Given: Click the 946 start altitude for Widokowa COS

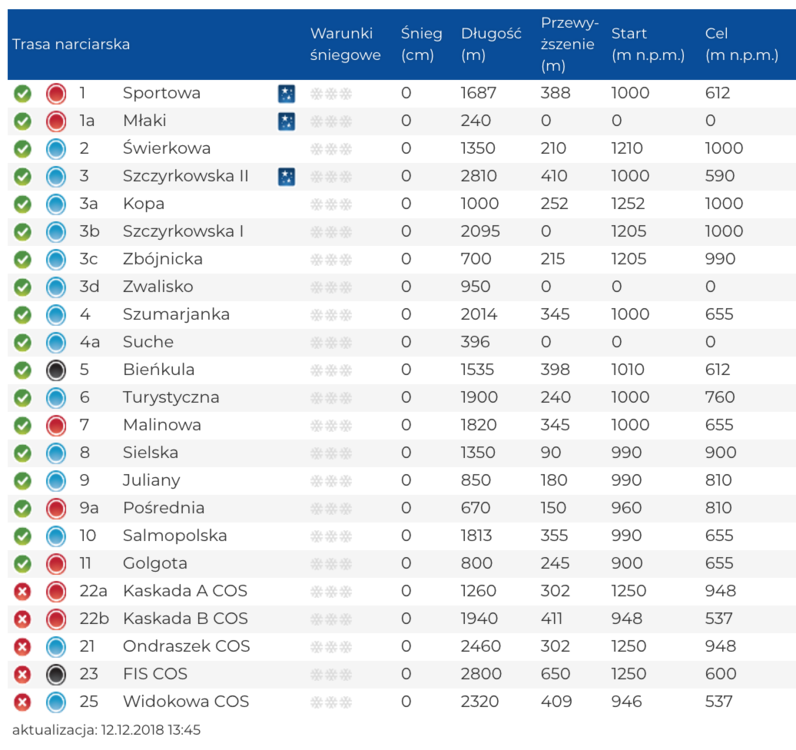Looking at the screenshot, I should (x=626, y=702).
